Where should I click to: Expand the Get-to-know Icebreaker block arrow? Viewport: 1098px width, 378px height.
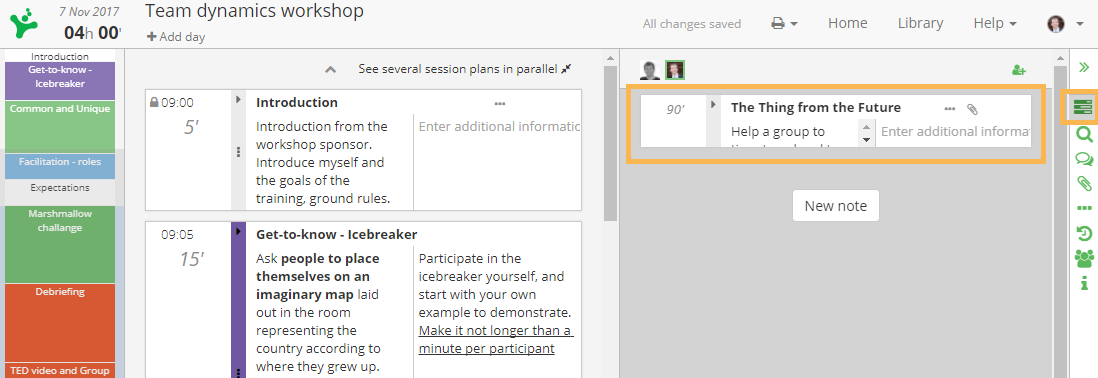coord(238,232)
